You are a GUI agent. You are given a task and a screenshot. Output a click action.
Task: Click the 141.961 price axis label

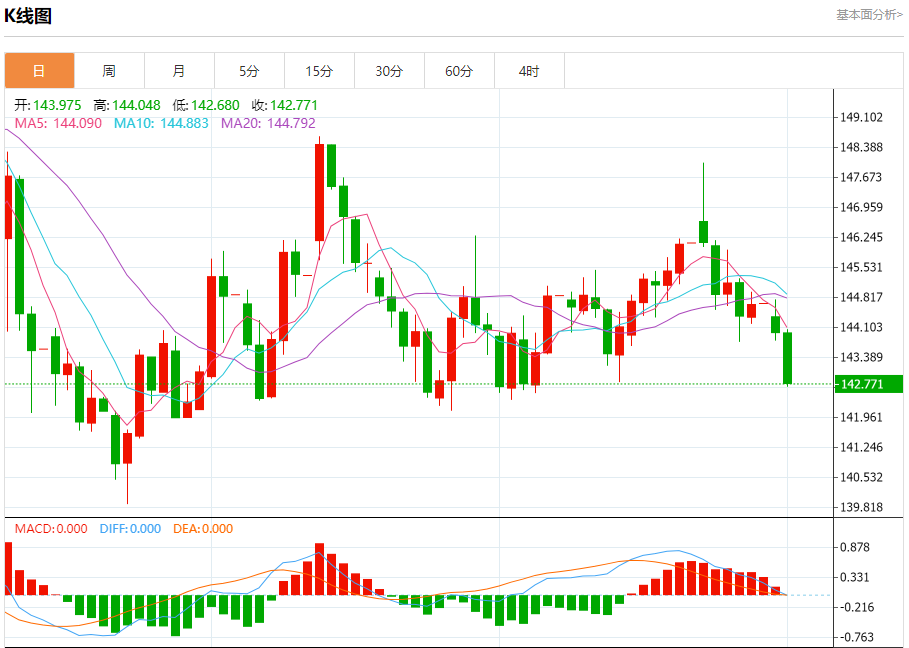861,417
